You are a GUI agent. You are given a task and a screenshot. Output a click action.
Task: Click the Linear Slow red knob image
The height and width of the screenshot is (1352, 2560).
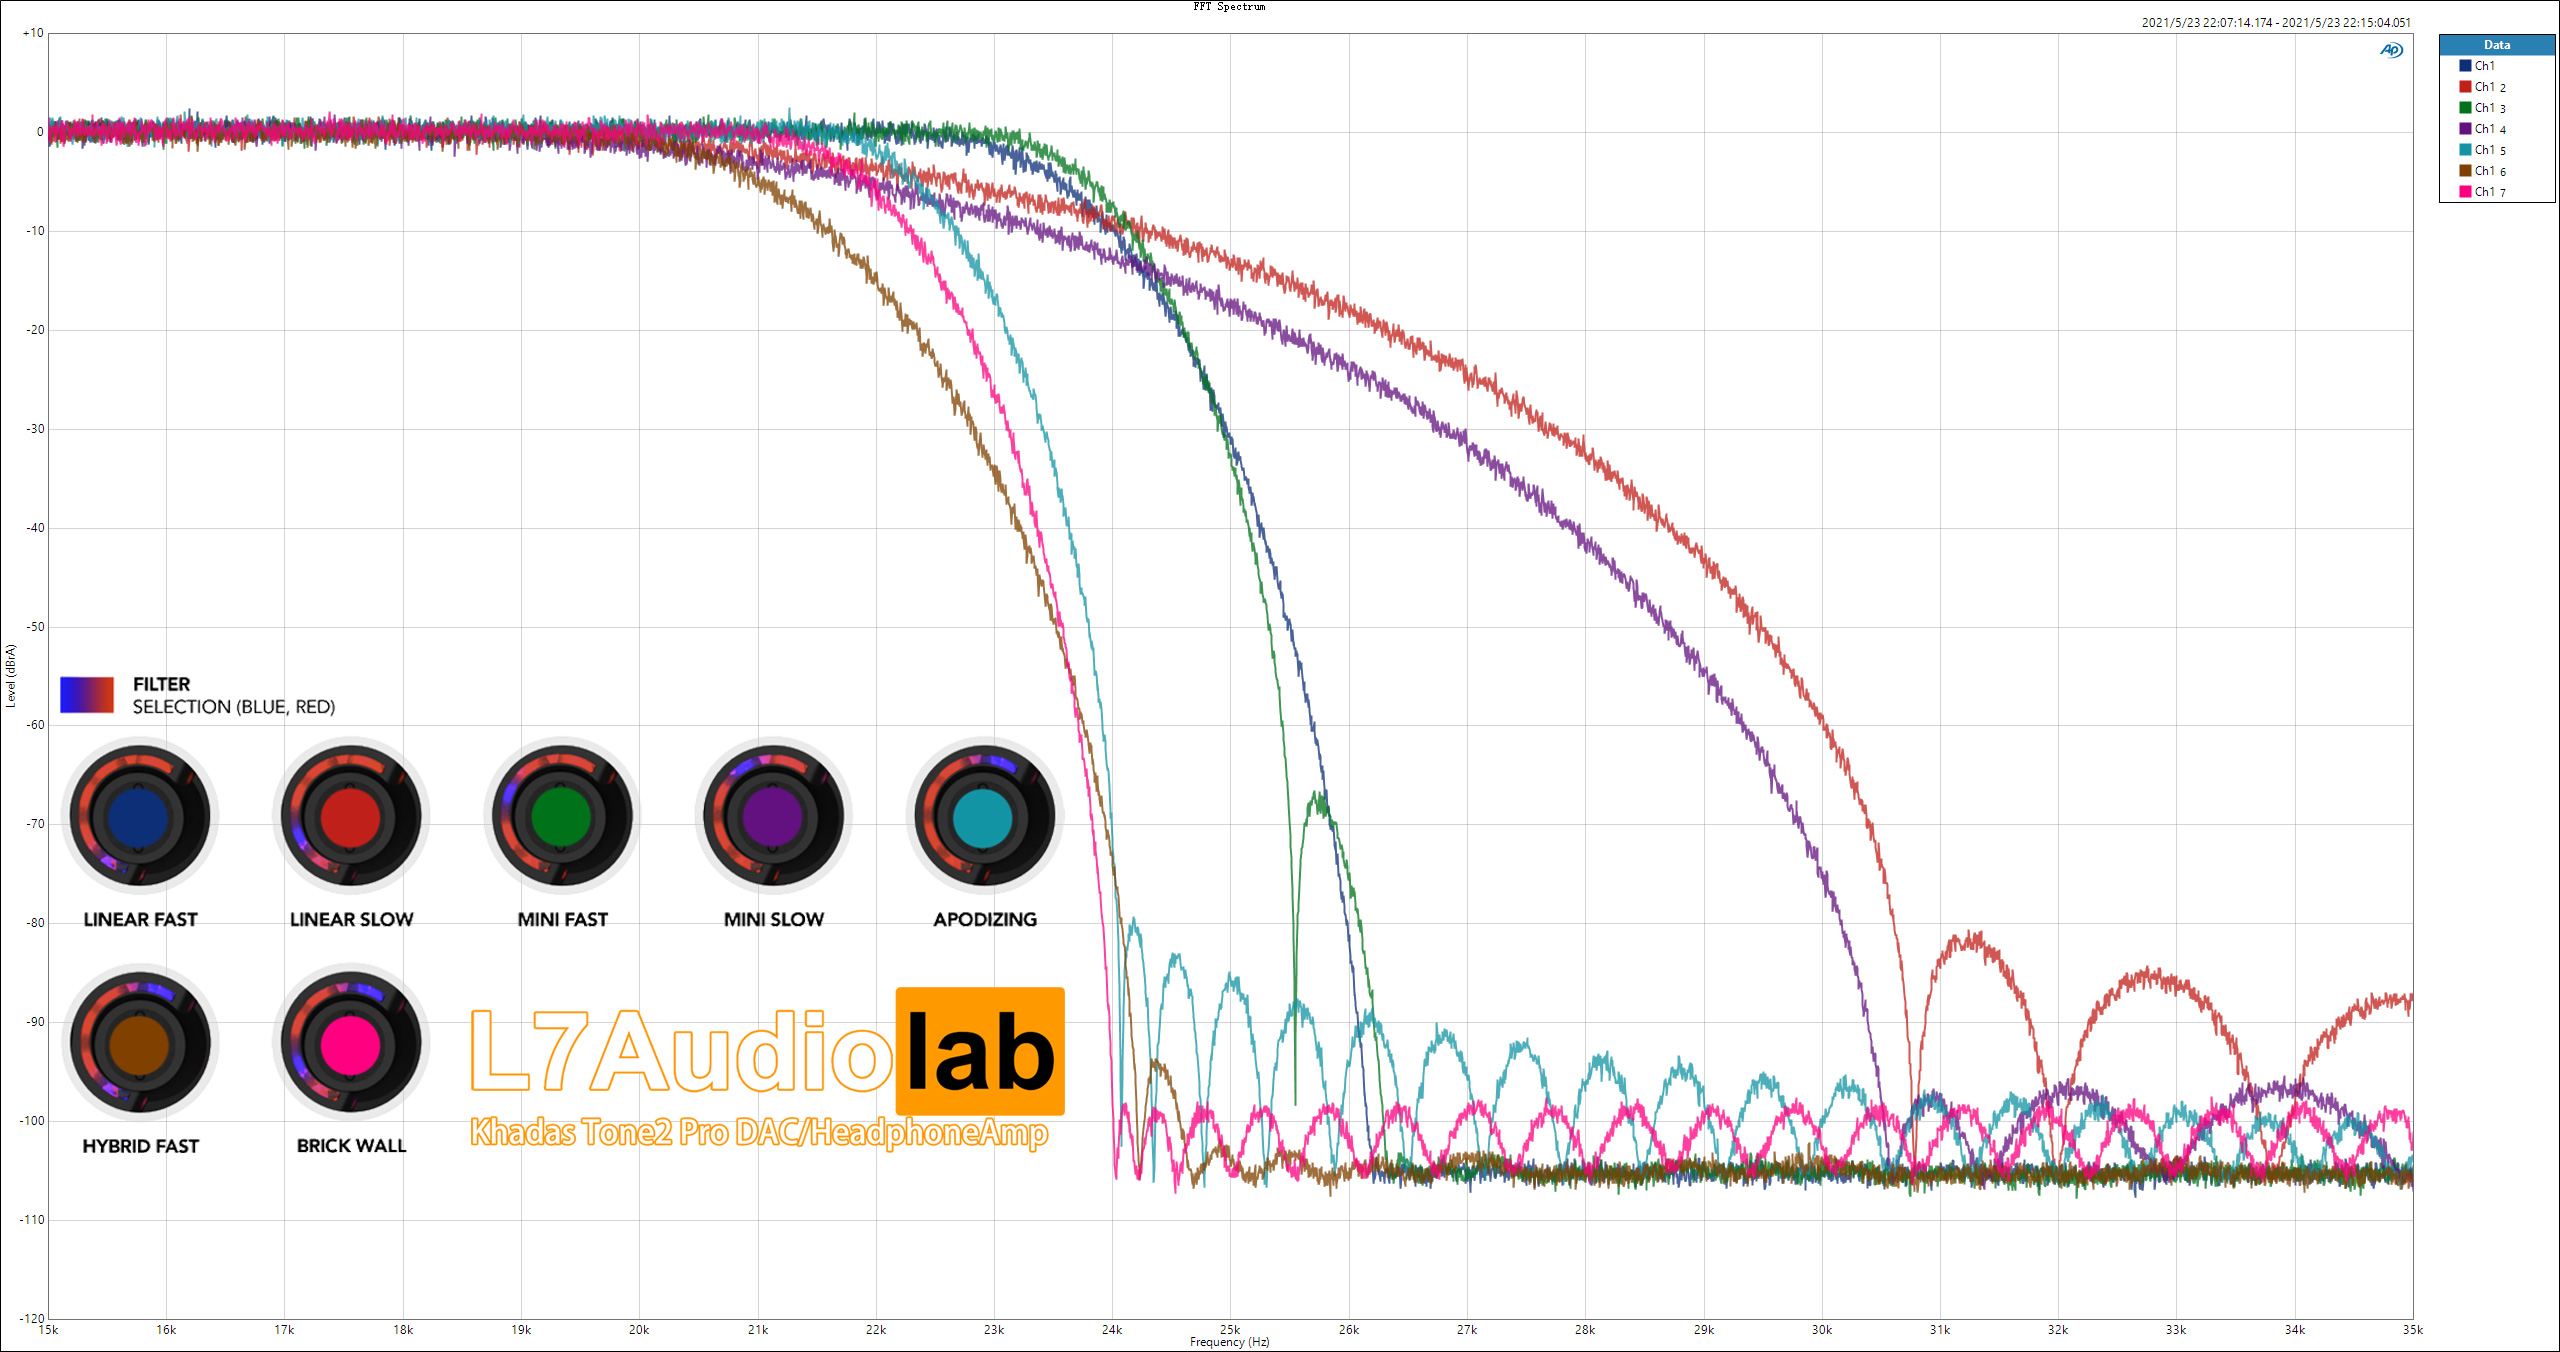tap(351, 816)
